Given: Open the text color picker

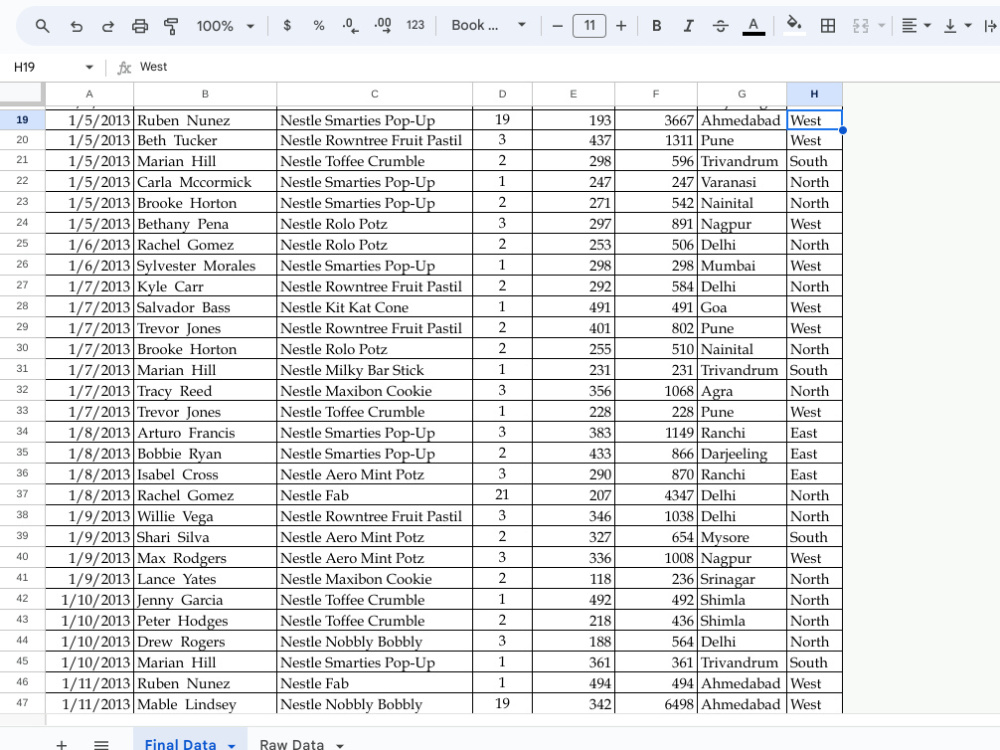Looking at the screenshot, I should pyautogui.click(x=753, y=26).
